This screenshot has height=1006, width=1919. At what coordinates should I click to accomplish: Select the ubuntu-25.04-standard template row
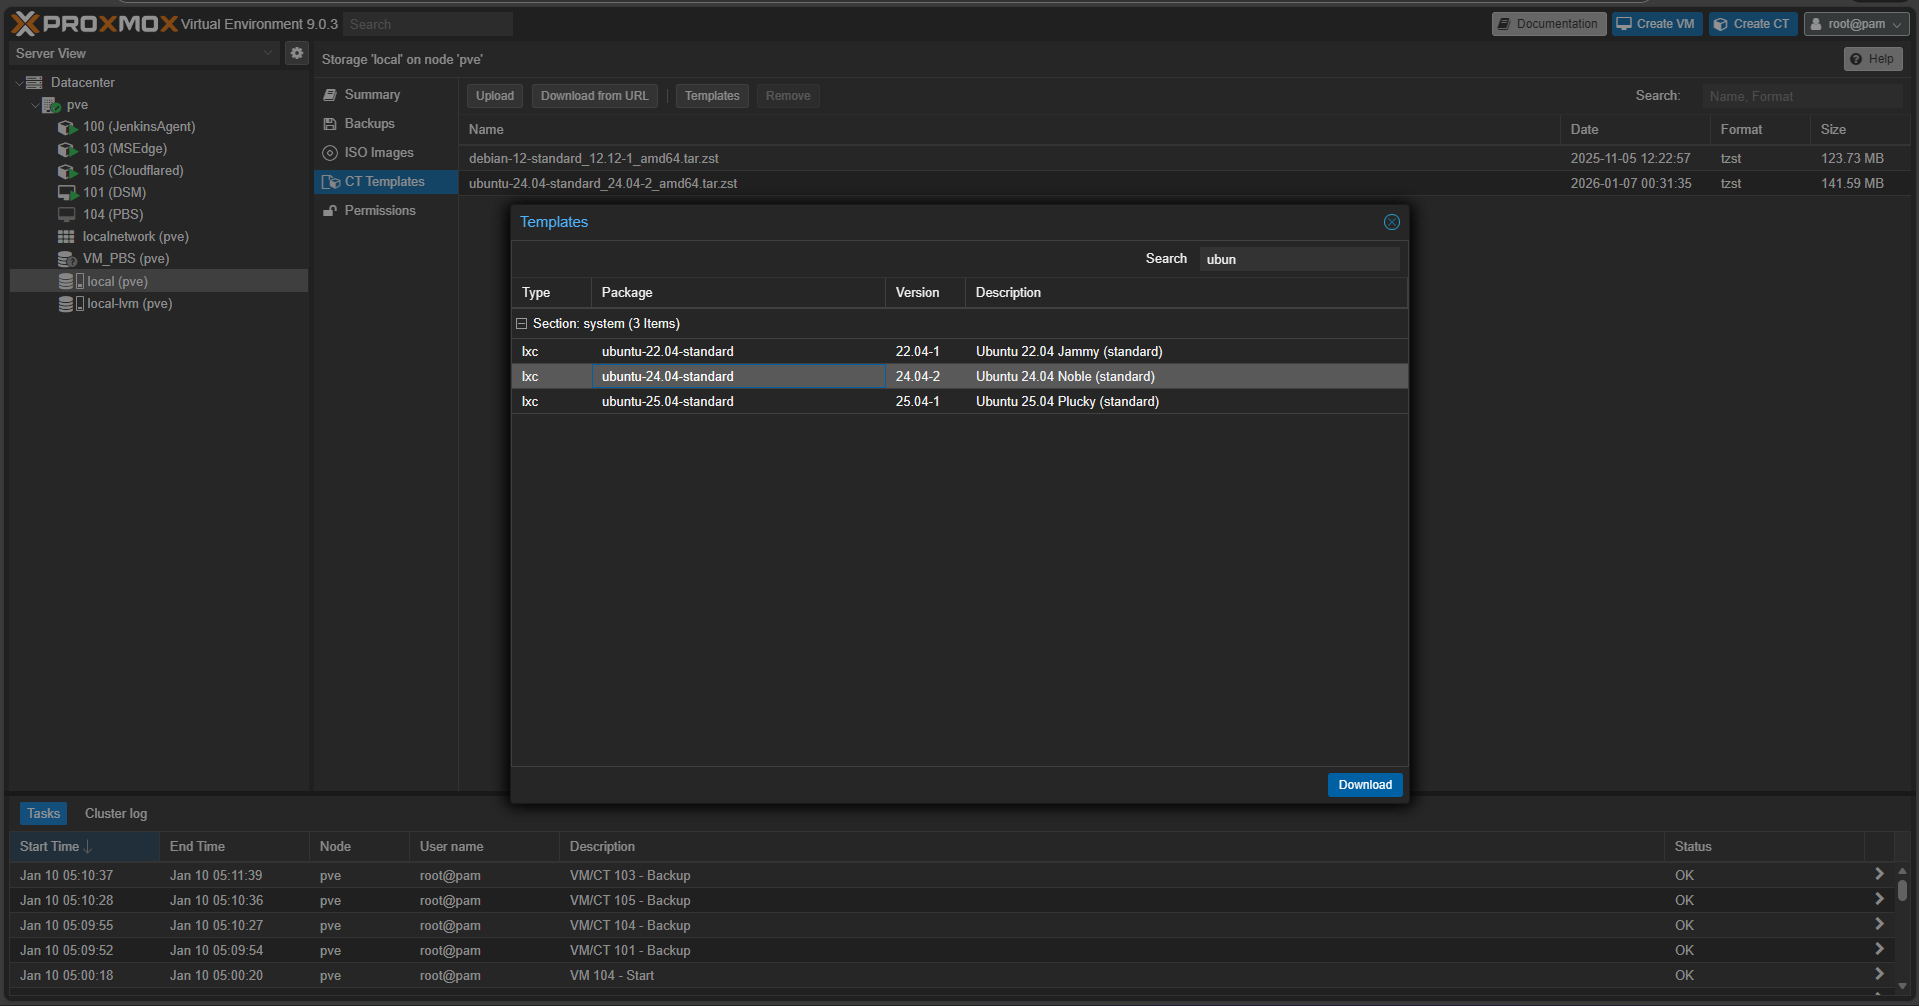(x=960, y=401)
